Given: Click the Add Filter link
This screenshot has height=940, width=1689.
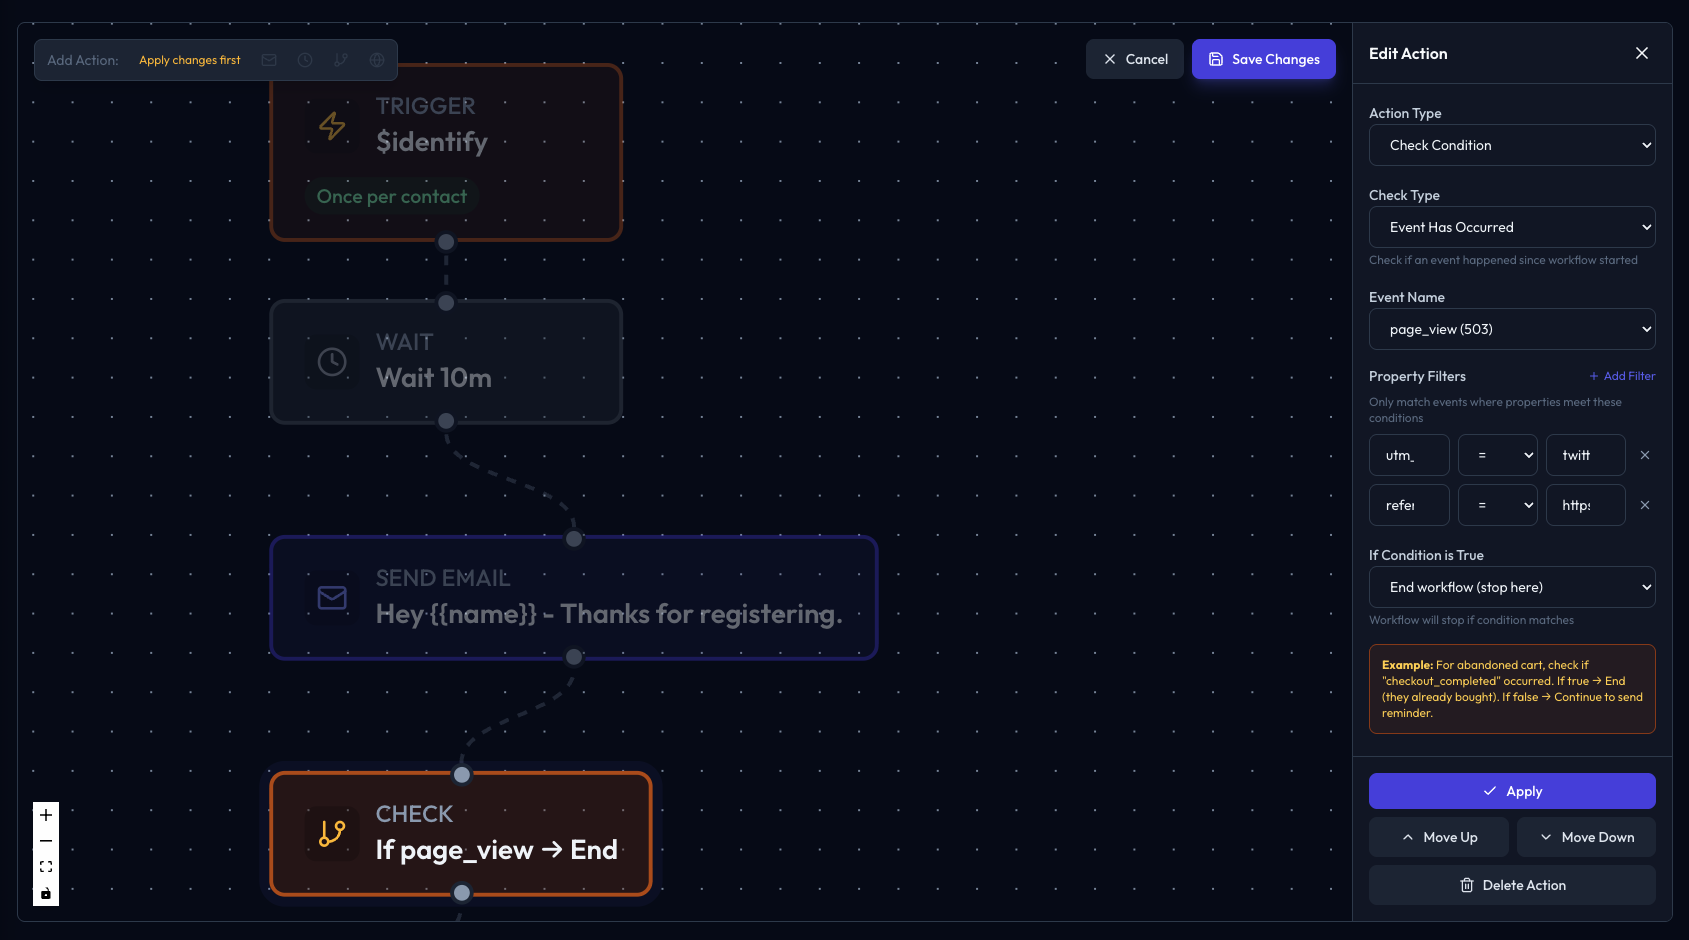Looking at the screenshot, I should point(1622,375).
